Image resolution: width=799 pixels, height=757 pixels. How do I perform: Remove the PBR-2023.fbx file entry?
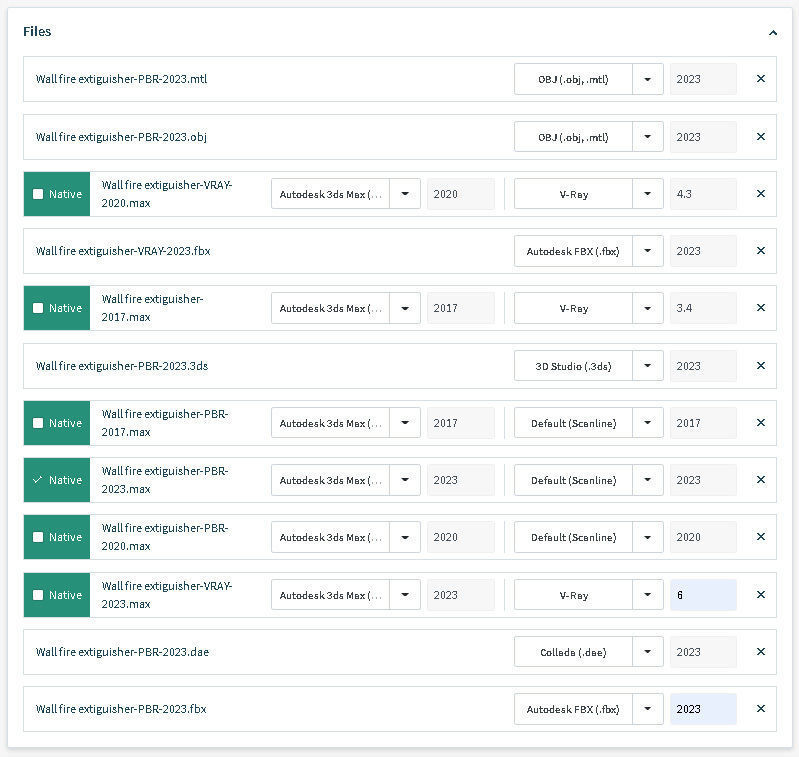tap(760, 709)
